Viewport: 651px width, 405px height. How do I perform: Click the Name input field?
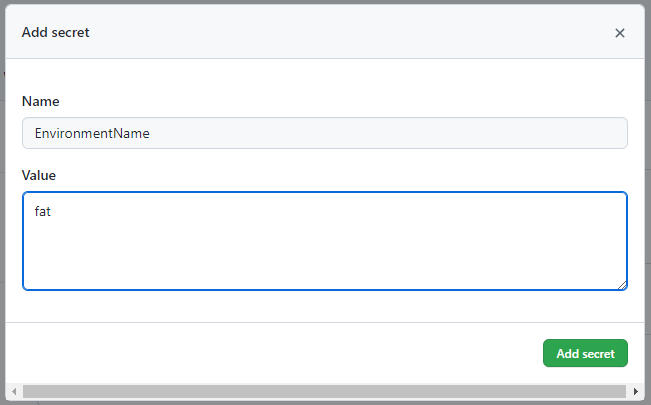click(x=324, y=133)
